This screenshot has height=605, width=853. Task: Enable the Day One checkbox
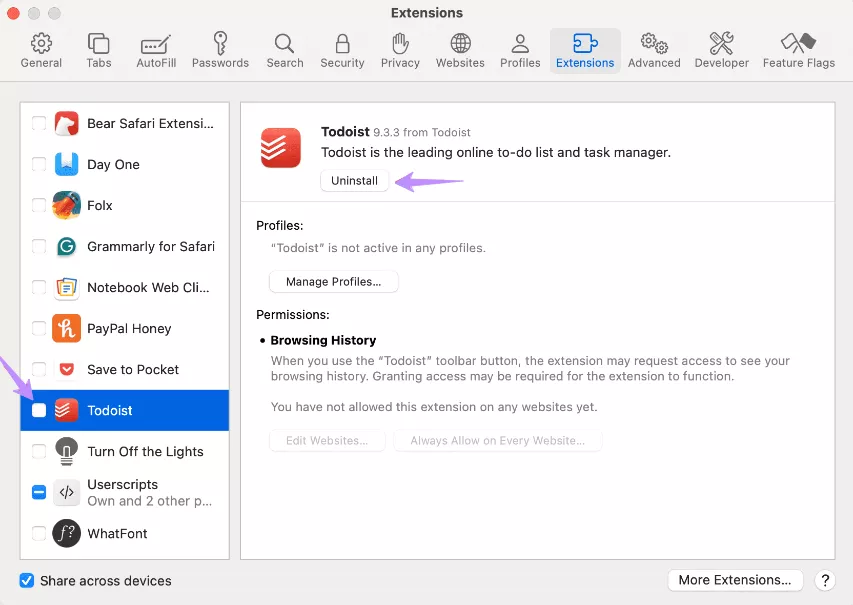pyautogui.click(x=39, y=164)
